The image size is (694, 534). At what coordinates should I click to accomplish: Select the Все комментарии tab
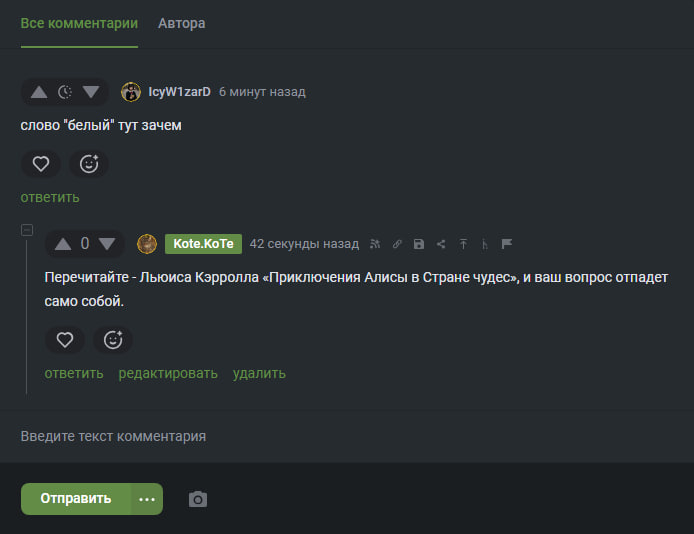80,23
